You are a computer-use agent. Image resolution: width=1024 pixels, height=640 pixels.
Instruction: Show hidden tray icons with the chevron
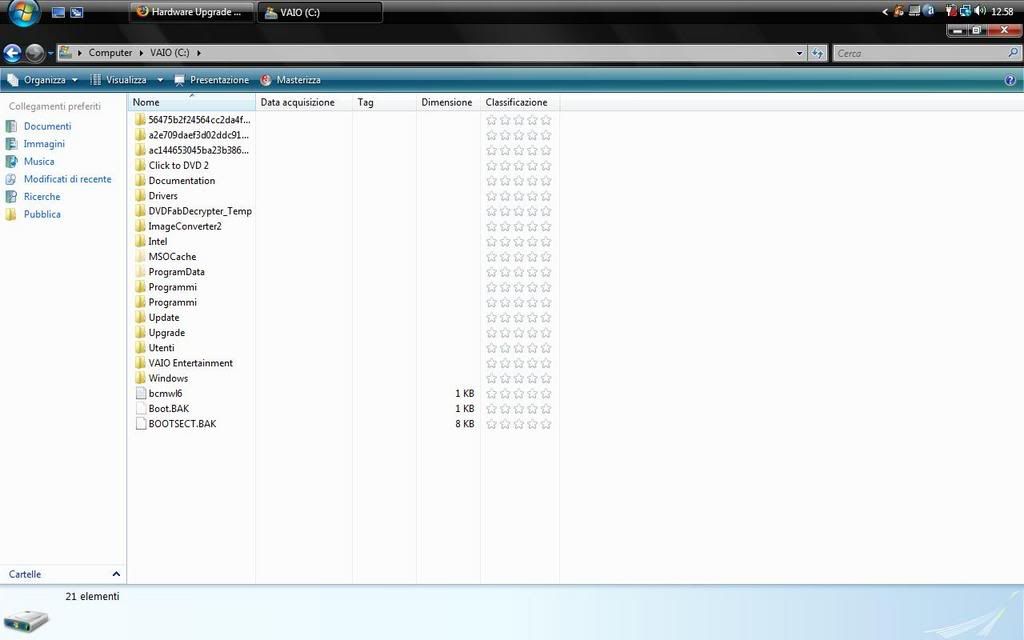pyautogui.click(x=885, y=11)
